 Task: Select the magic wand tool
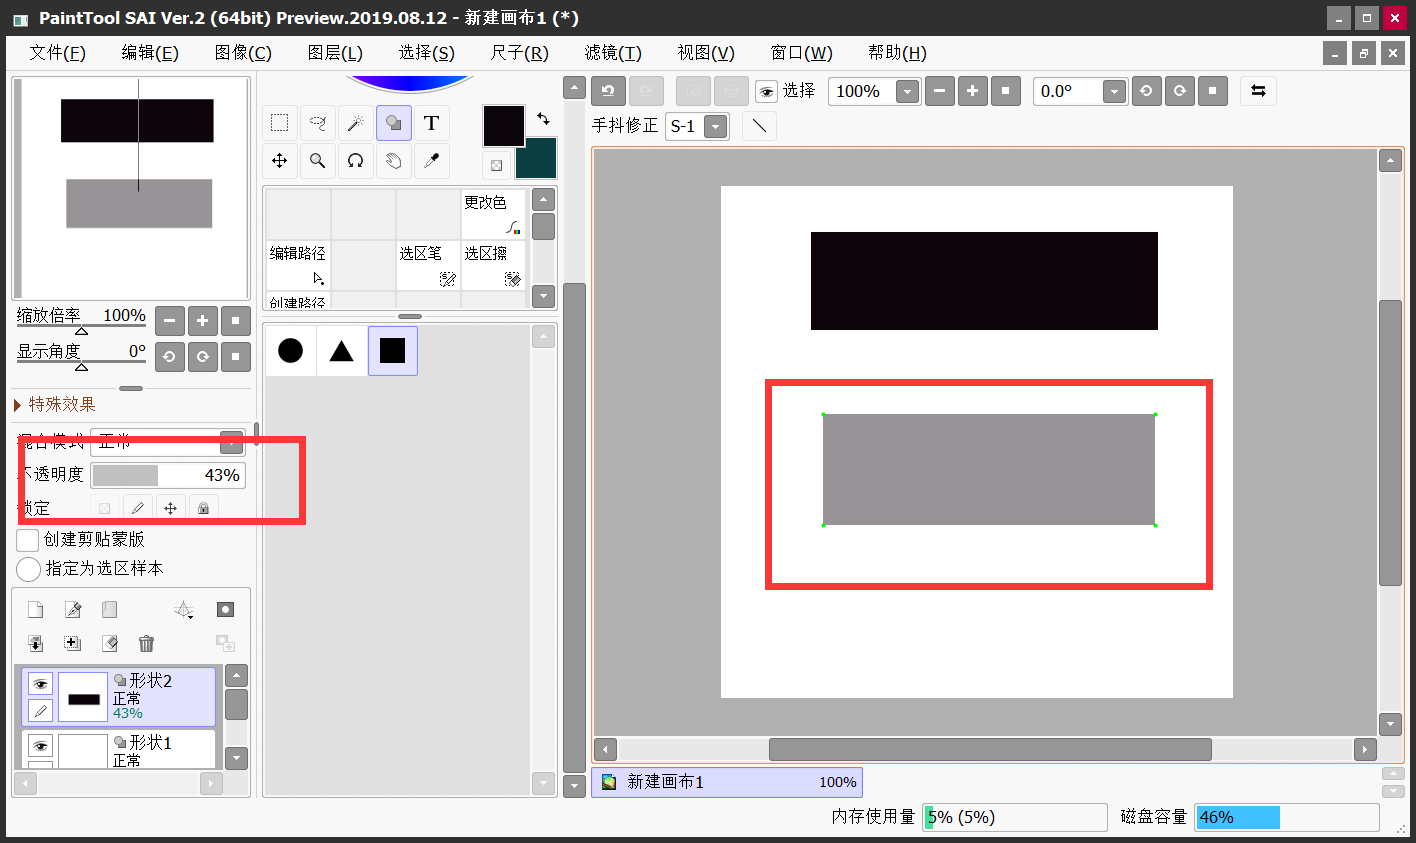(x=356, y=123)
